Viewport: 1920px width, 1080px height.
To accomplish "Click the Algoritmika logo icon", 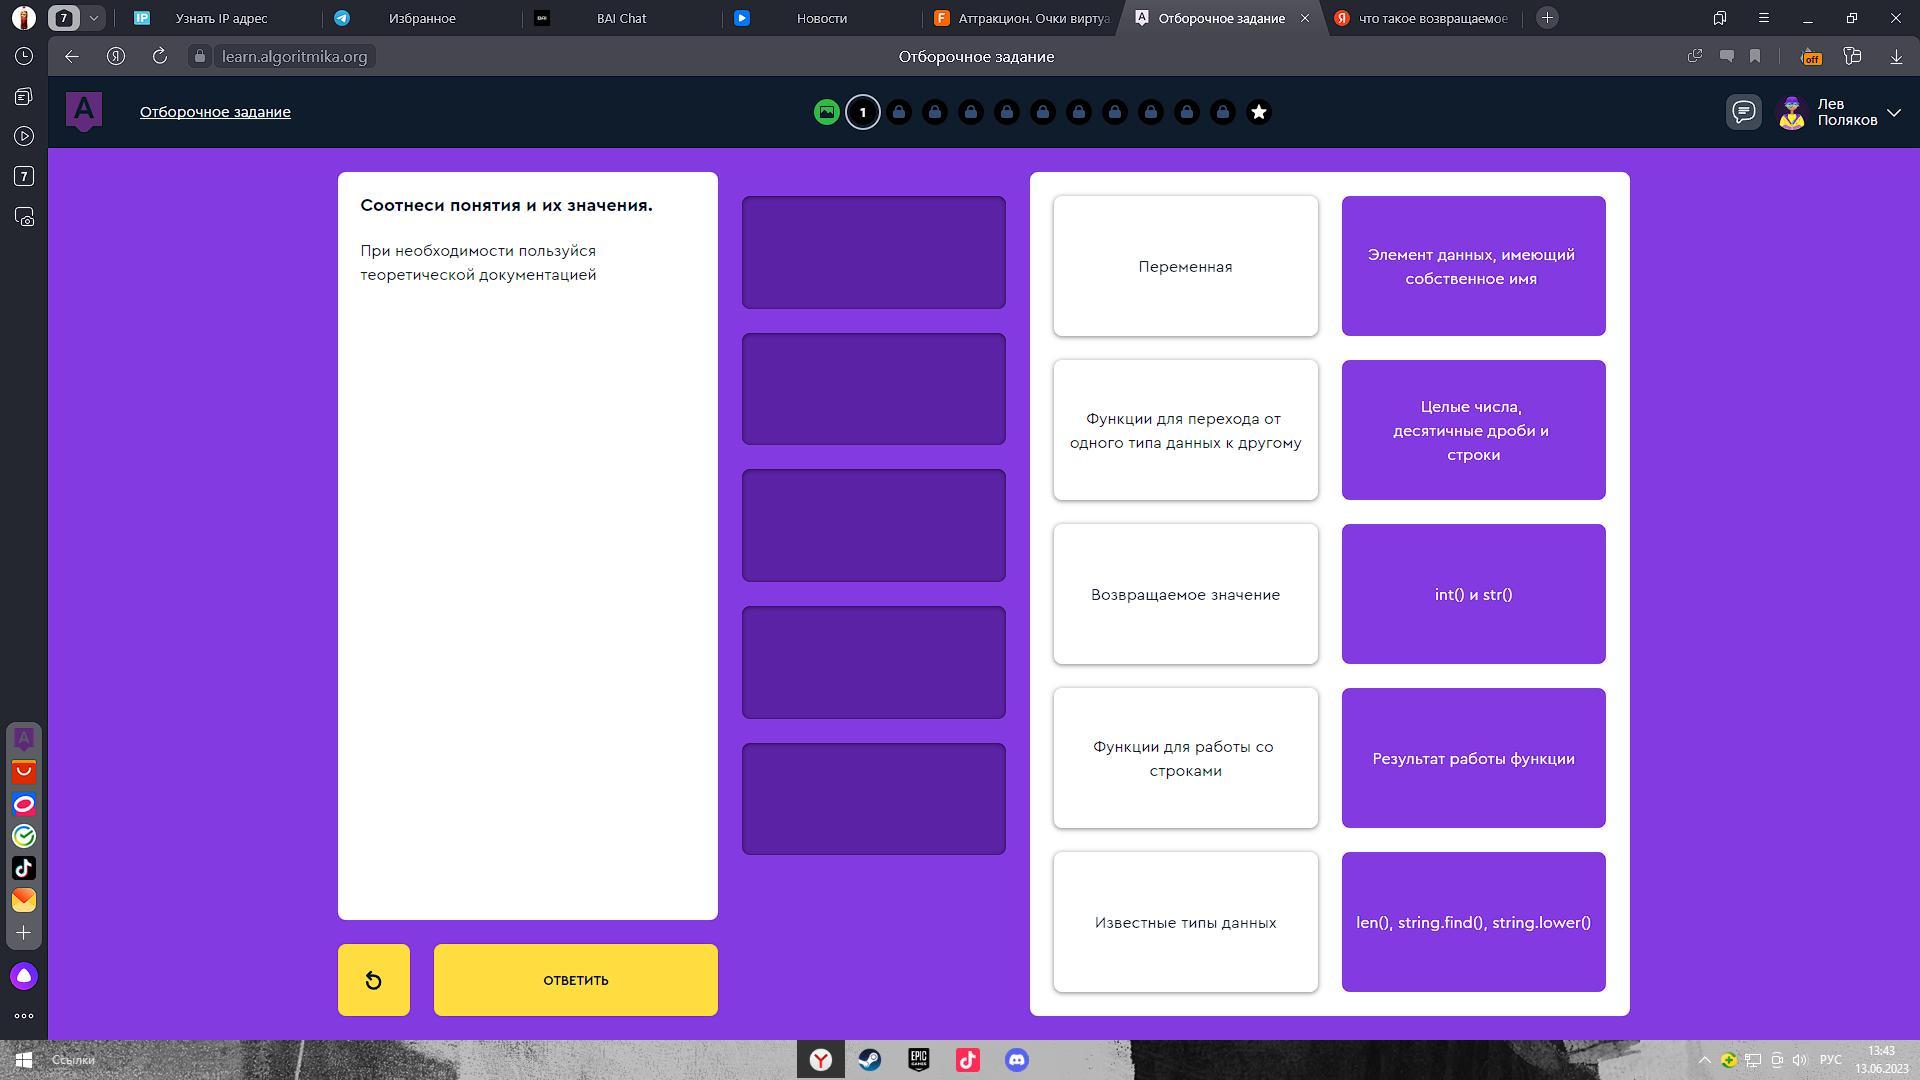I will [84, 110].
